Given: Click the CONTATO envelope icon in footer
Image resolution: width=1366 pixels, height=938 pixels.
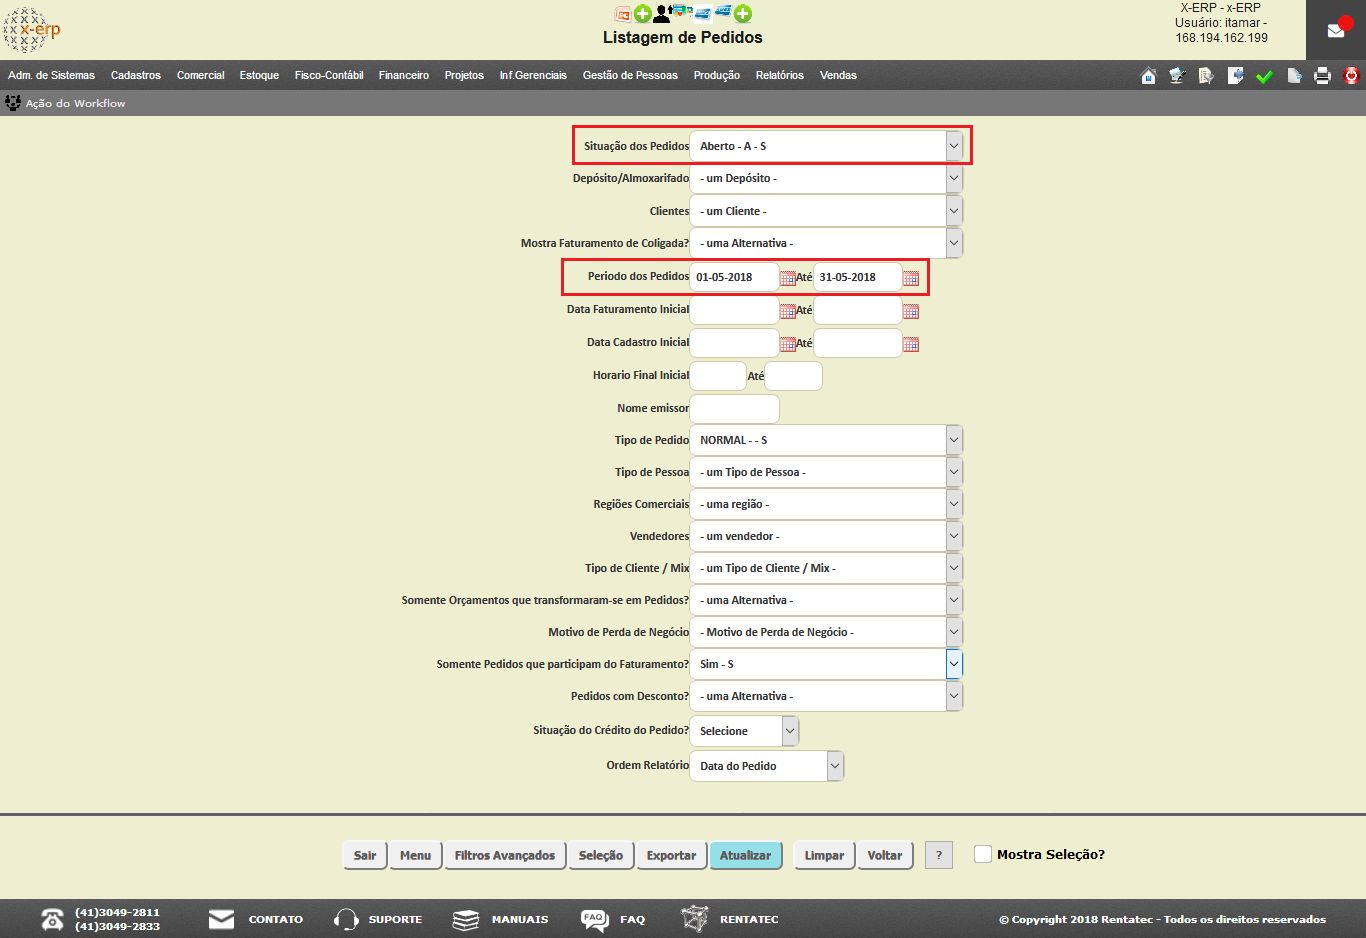Looking at the screenshot, I should [221, 919].
